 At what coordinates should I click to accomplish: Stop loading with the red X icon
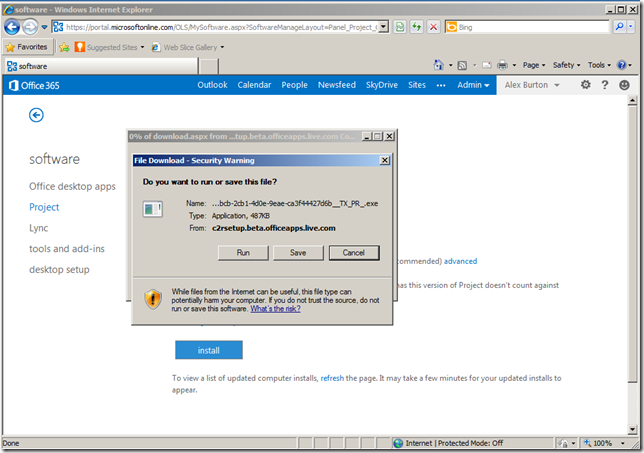[433, 27]
